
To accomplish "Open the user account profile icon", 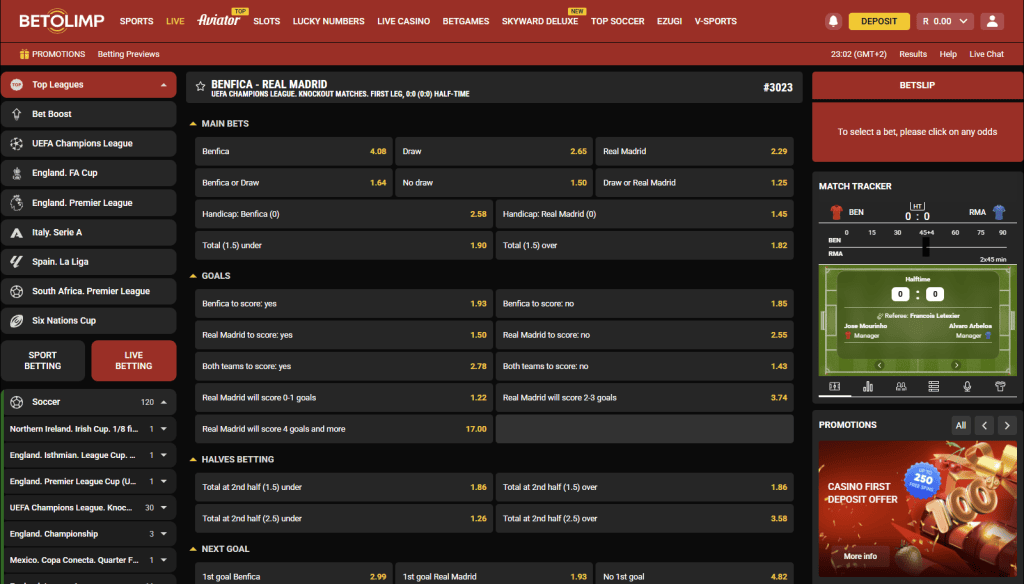I will (991, 22).
